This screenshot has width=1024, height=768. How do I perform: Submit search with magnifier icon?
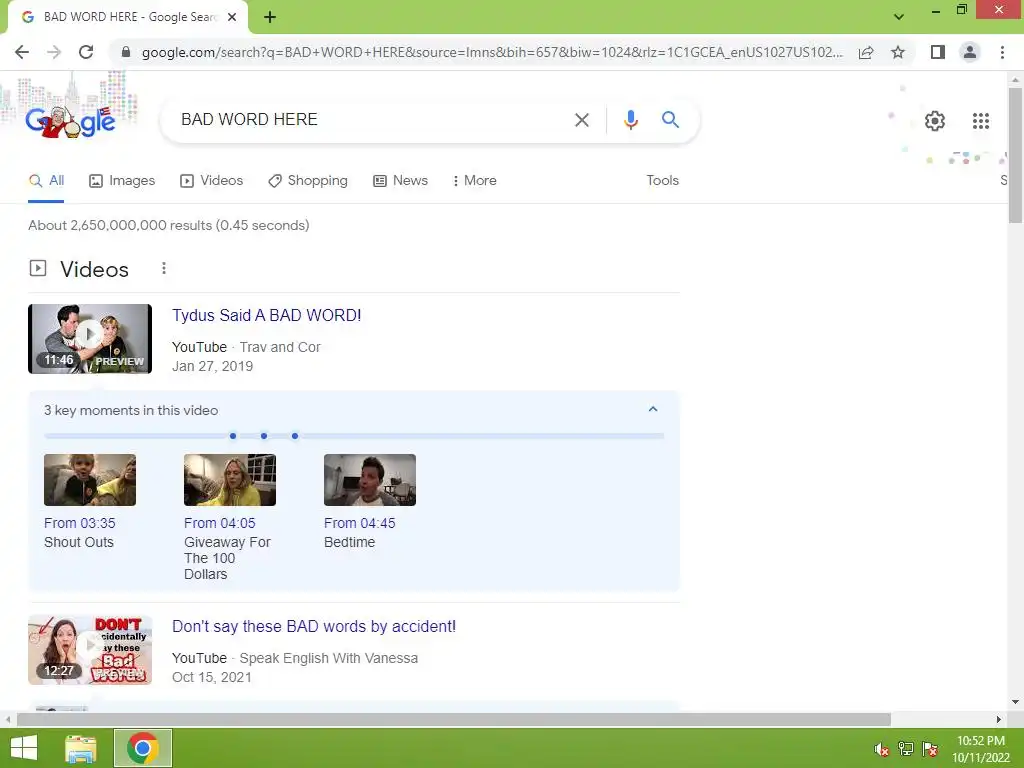pos(670,120)
